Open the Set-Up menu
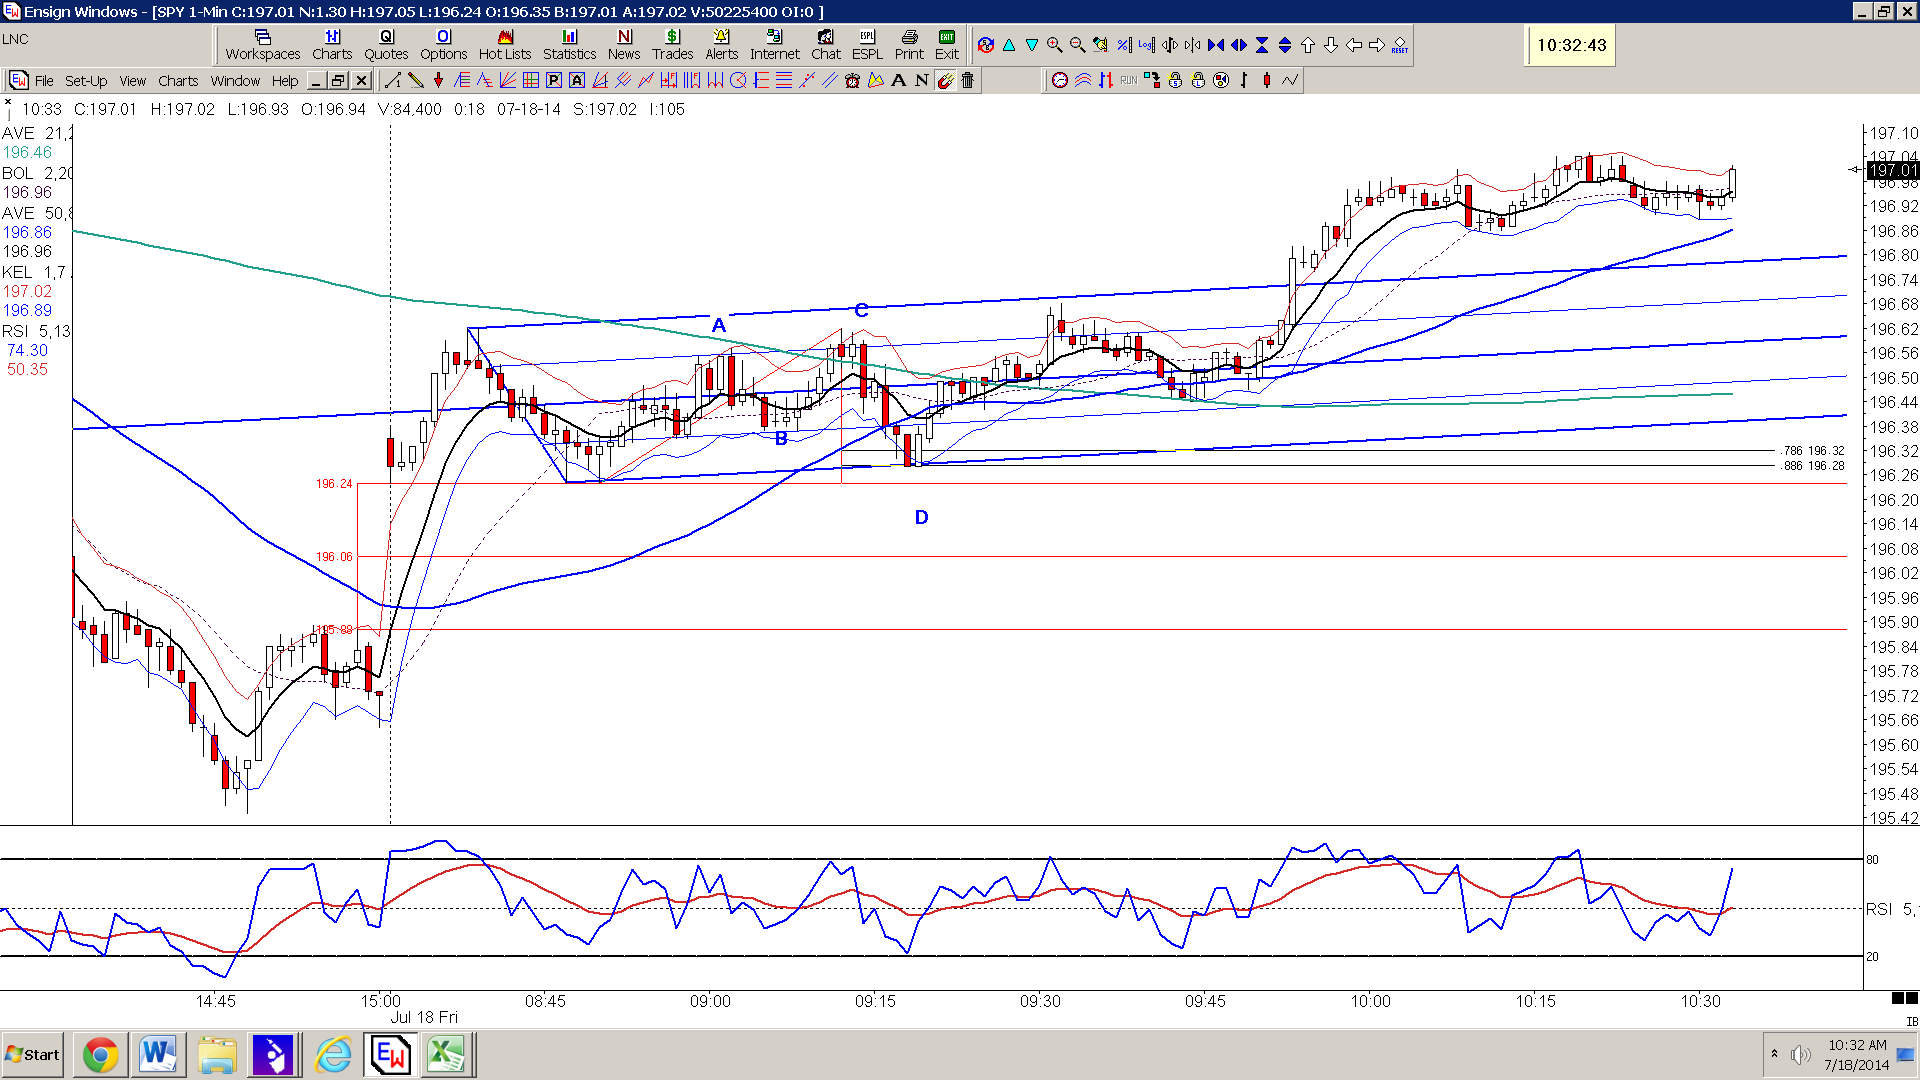Viewport: 1920px width, 1080px height. point(86,81)
